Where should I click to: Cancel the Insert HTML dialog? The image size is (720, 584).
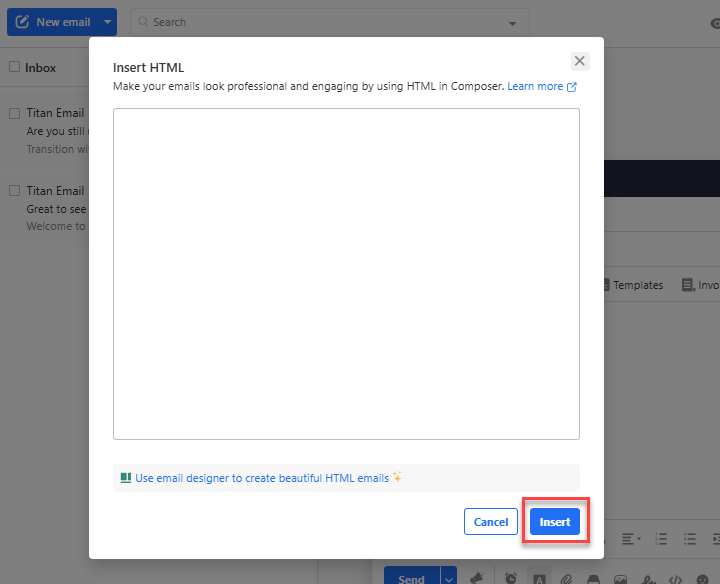(x=491, y=522)
